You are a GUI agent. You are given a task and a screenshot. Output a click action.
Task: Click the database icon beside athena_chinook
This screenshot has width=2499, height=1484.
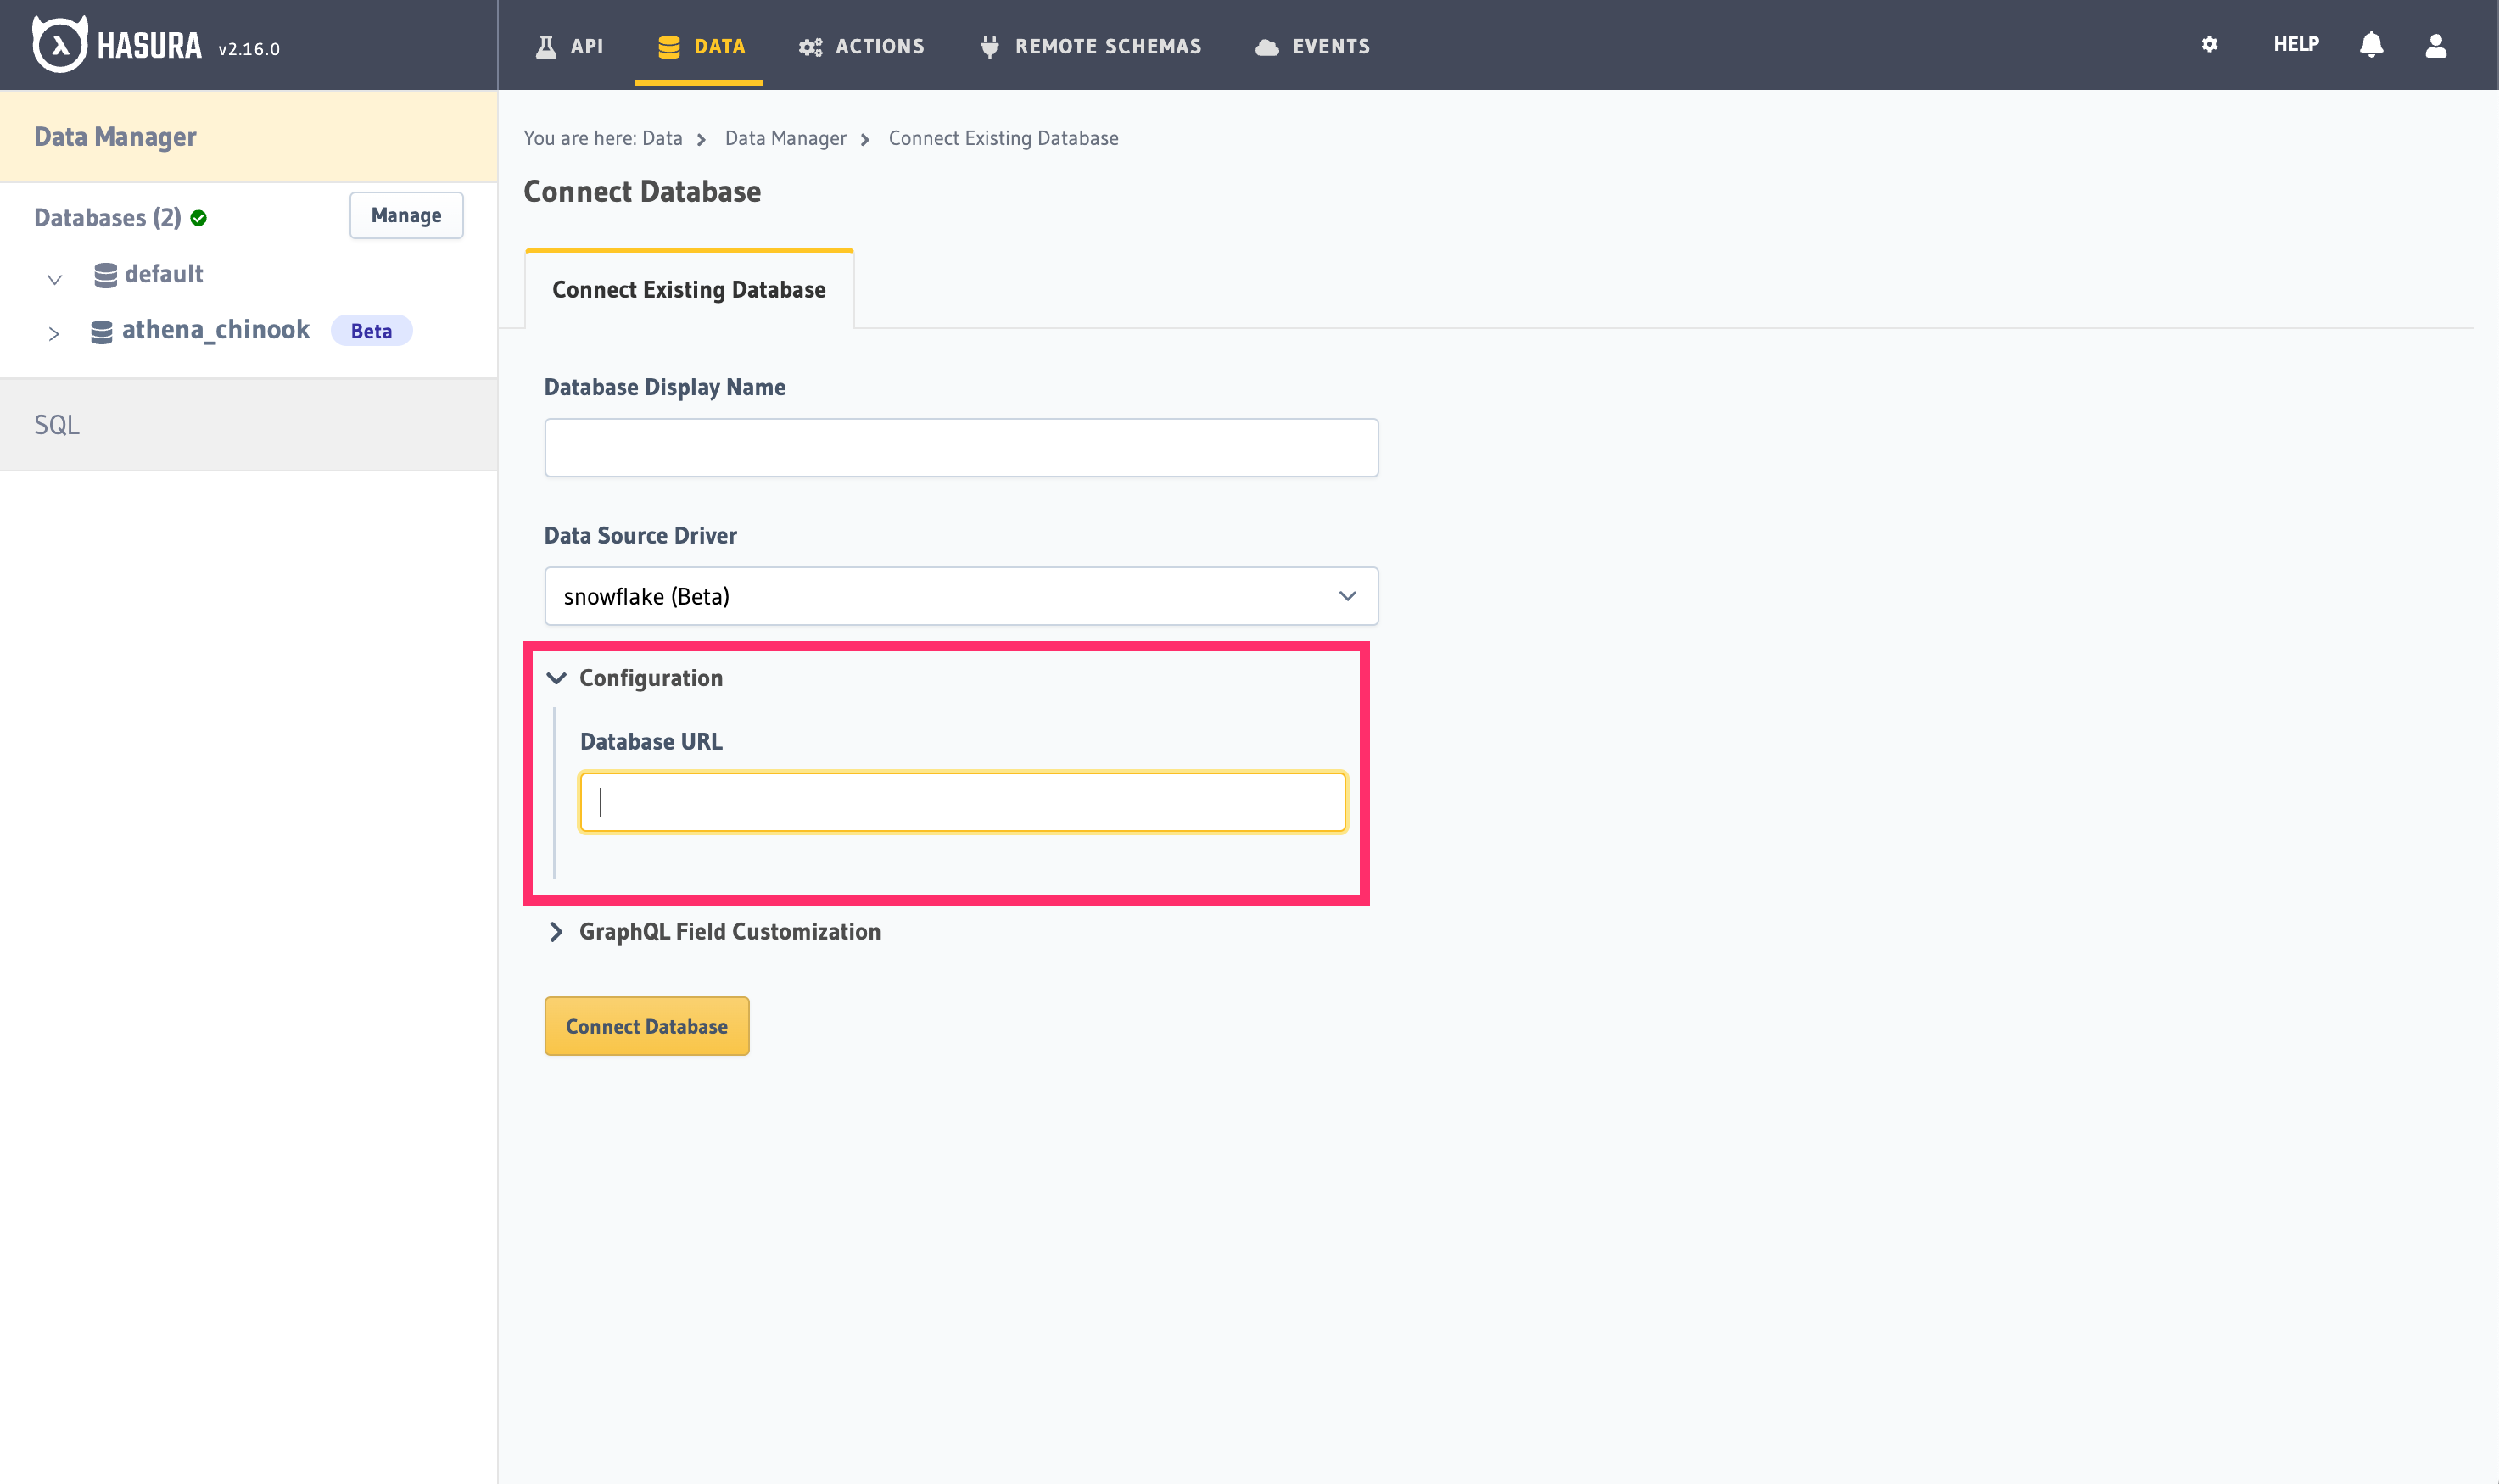[x=102, y=330]
